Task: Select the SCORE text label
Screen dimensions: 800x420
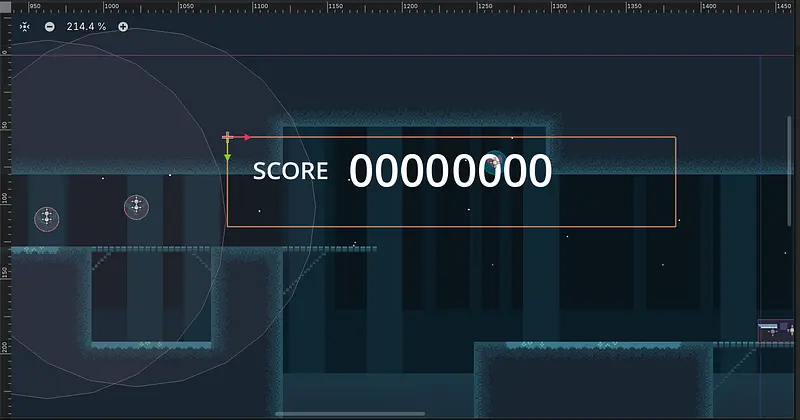Action: [290, 171]
